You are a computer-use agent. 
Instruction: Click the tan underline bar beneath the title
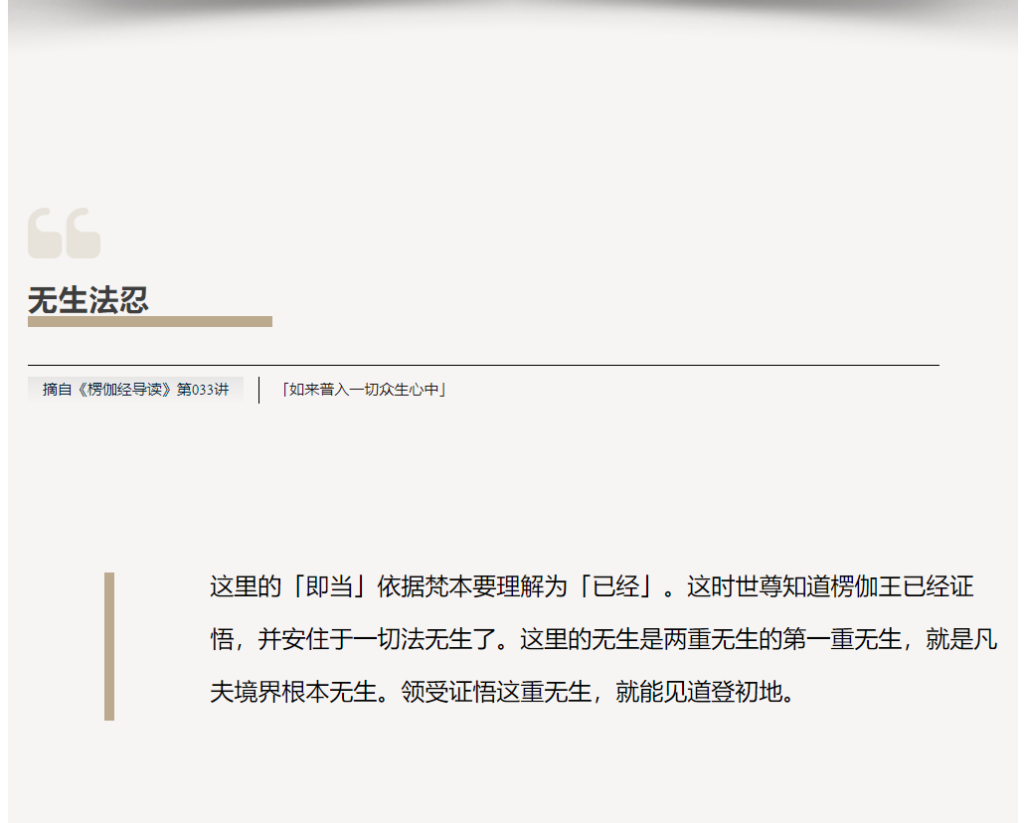coord(149,322)
